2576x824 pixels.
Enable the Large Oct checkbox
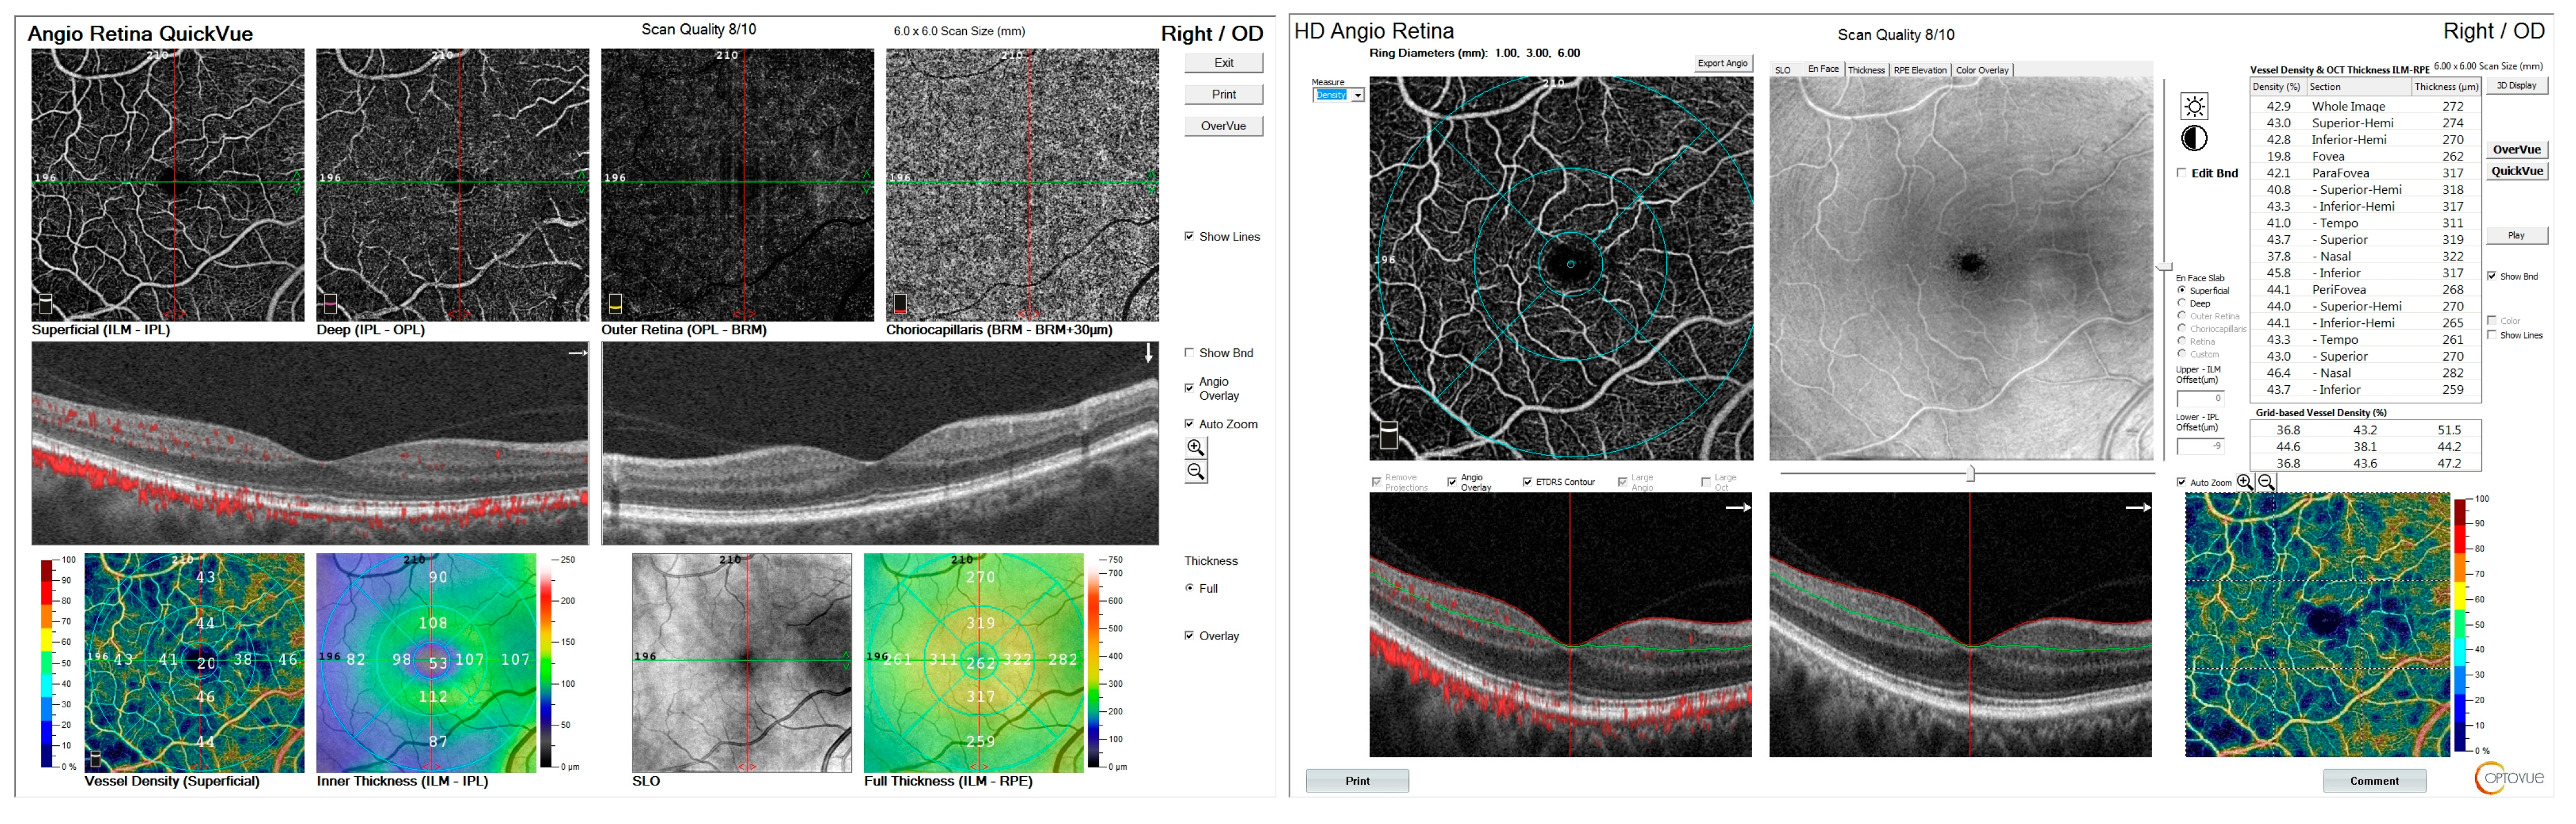coord(1705,482)
